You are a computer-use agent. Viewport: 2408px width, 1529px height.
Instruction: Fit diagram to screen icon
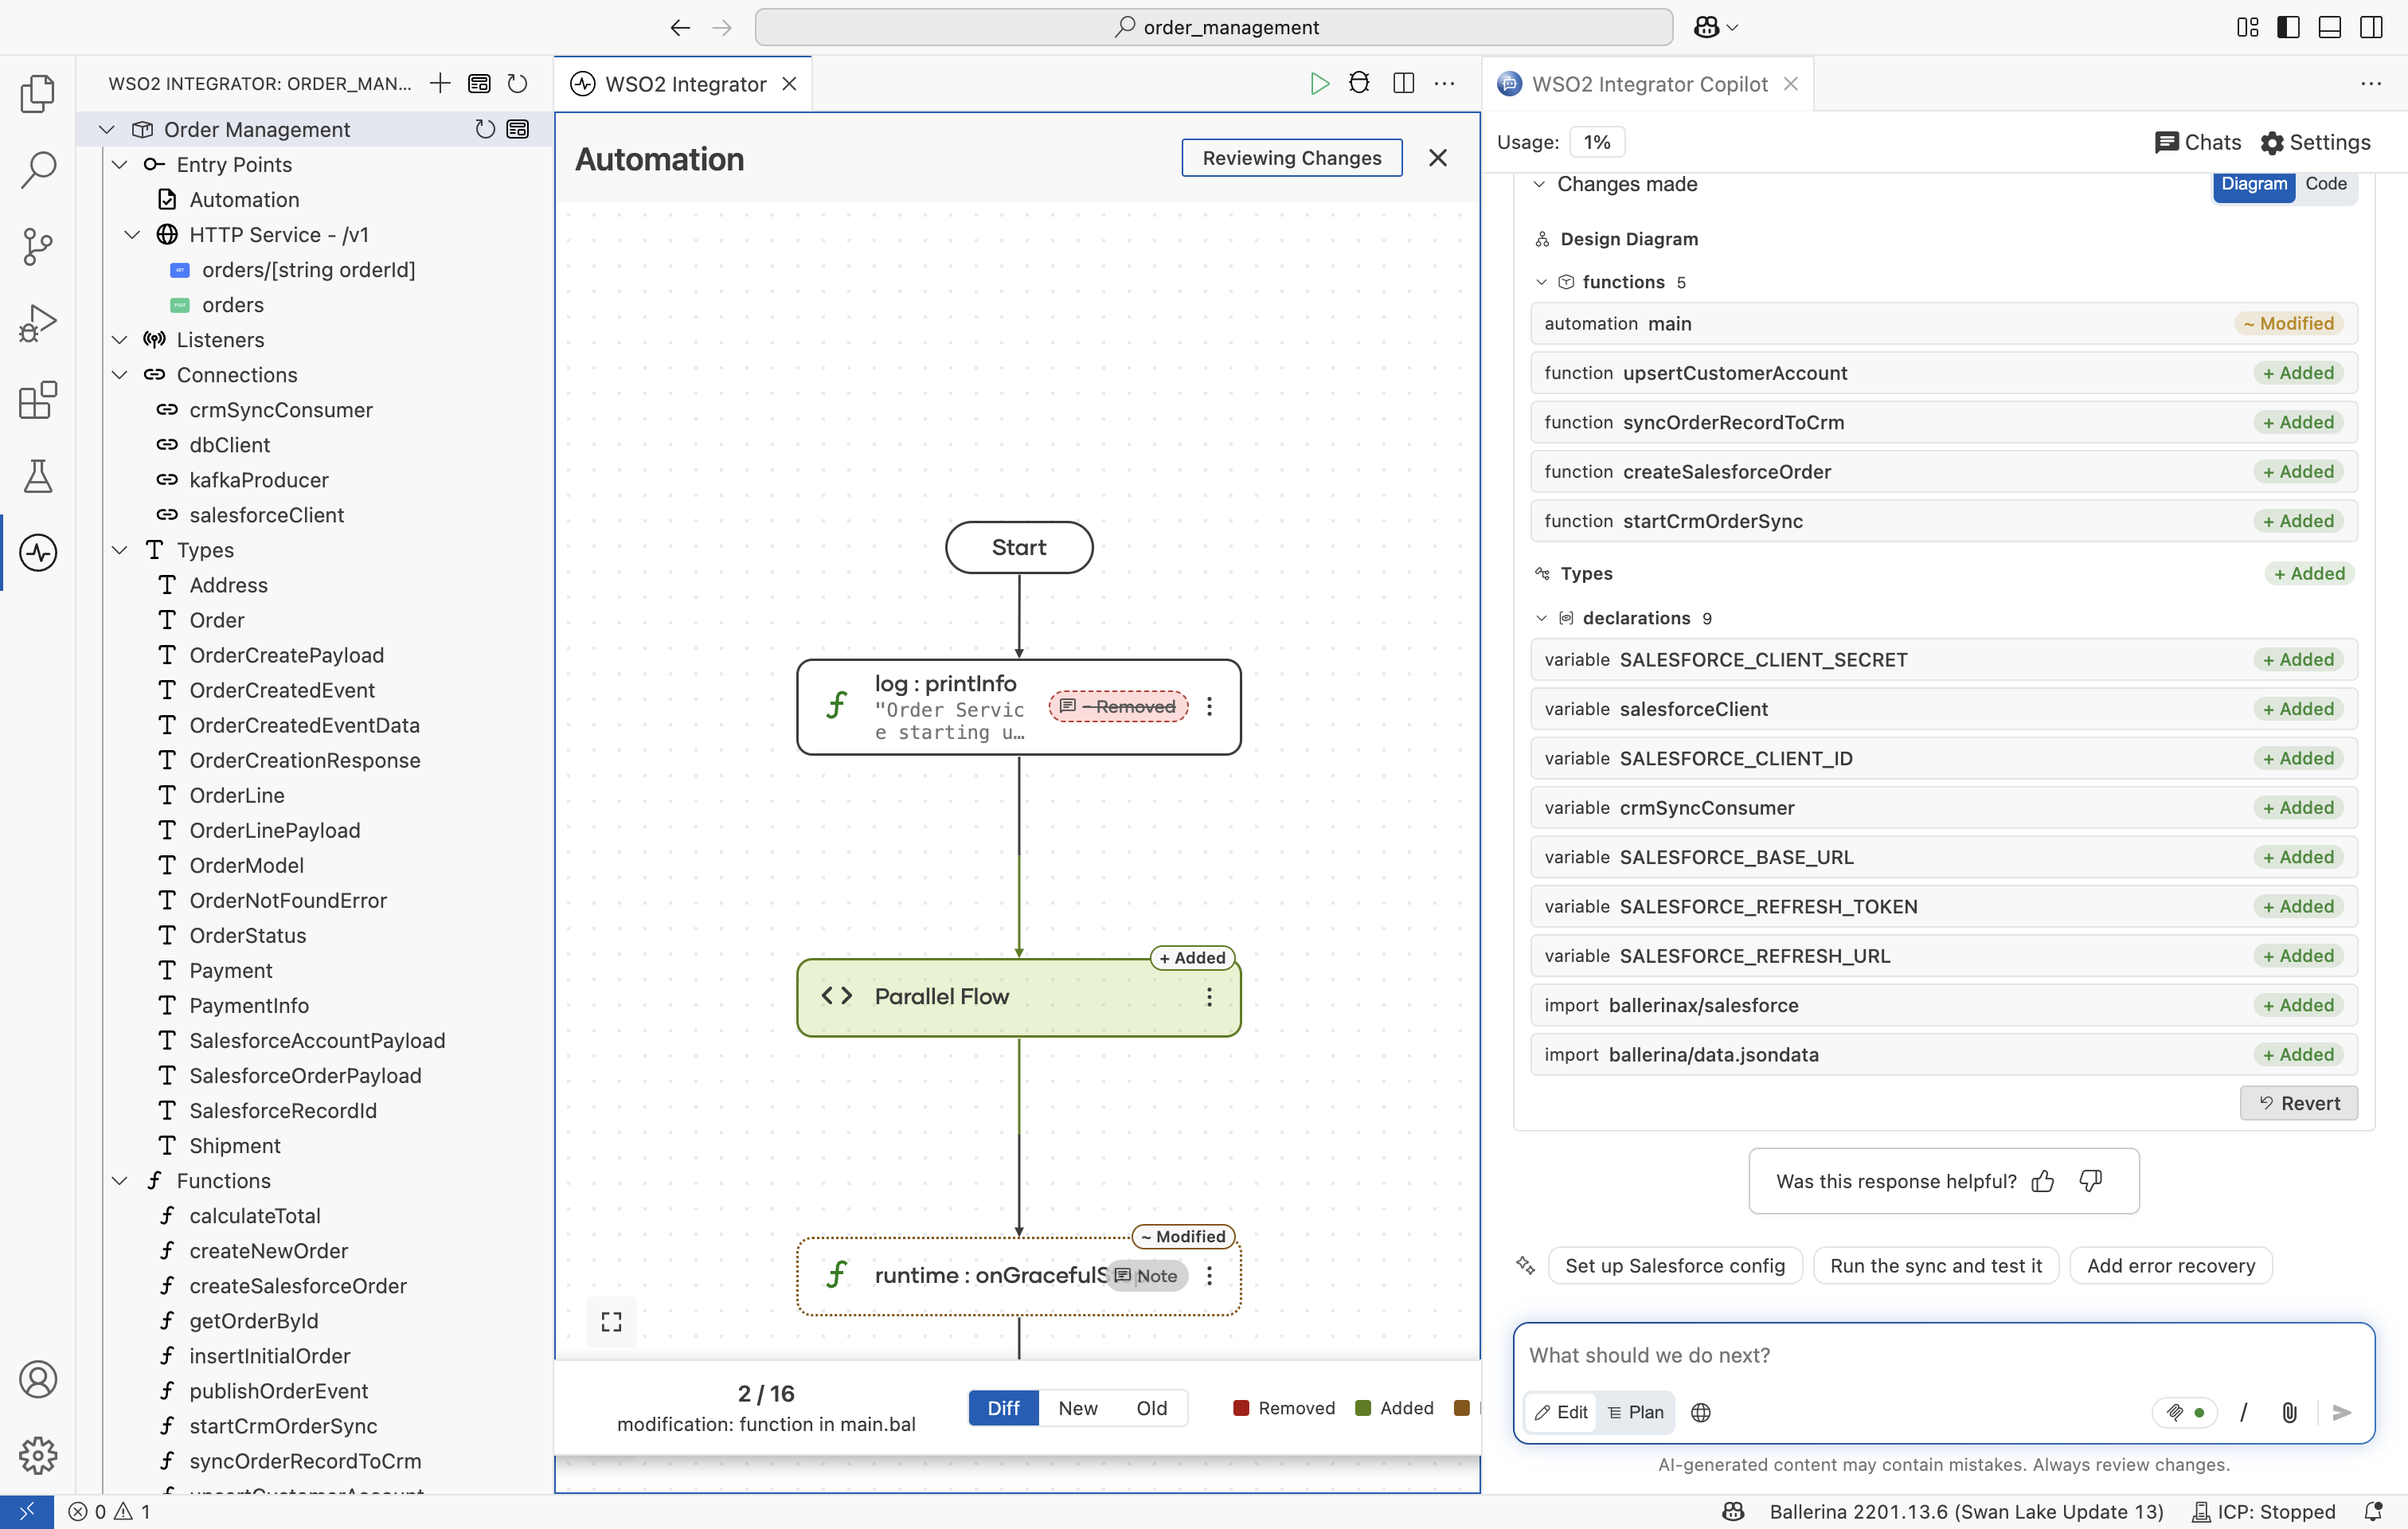pos(611,1322)
